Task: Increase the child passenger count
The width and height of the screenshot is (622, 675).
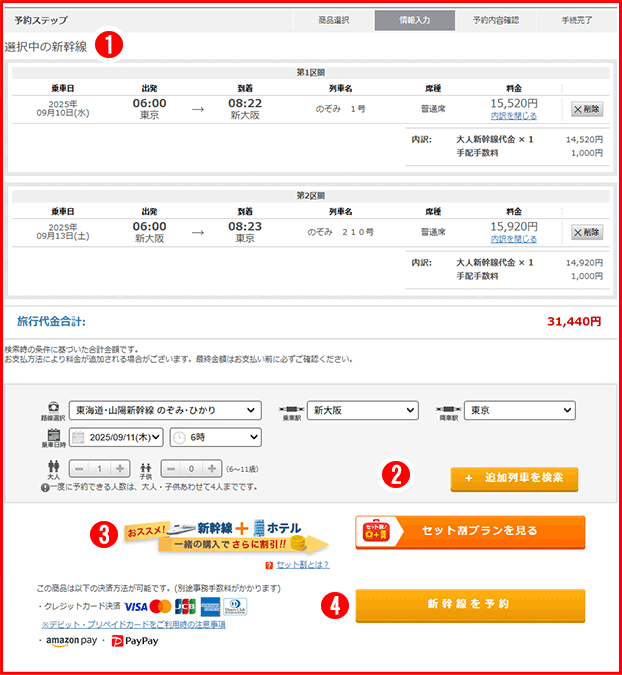Action: point(212,469)
